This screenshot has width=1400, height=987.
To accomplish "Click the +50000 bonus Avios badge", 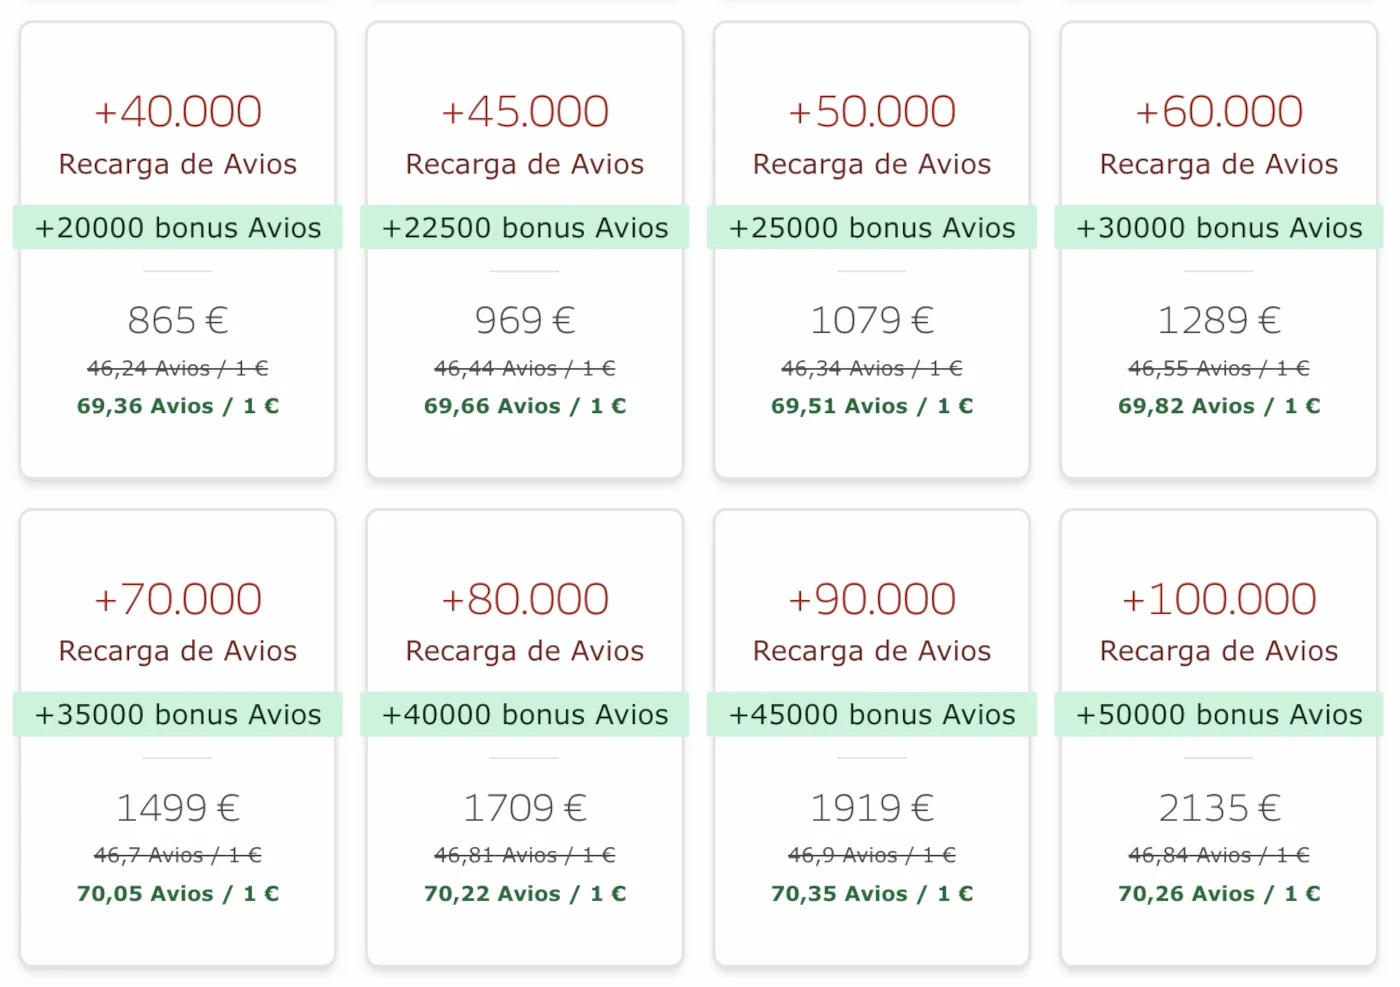I will click(x=1218, y=714).
